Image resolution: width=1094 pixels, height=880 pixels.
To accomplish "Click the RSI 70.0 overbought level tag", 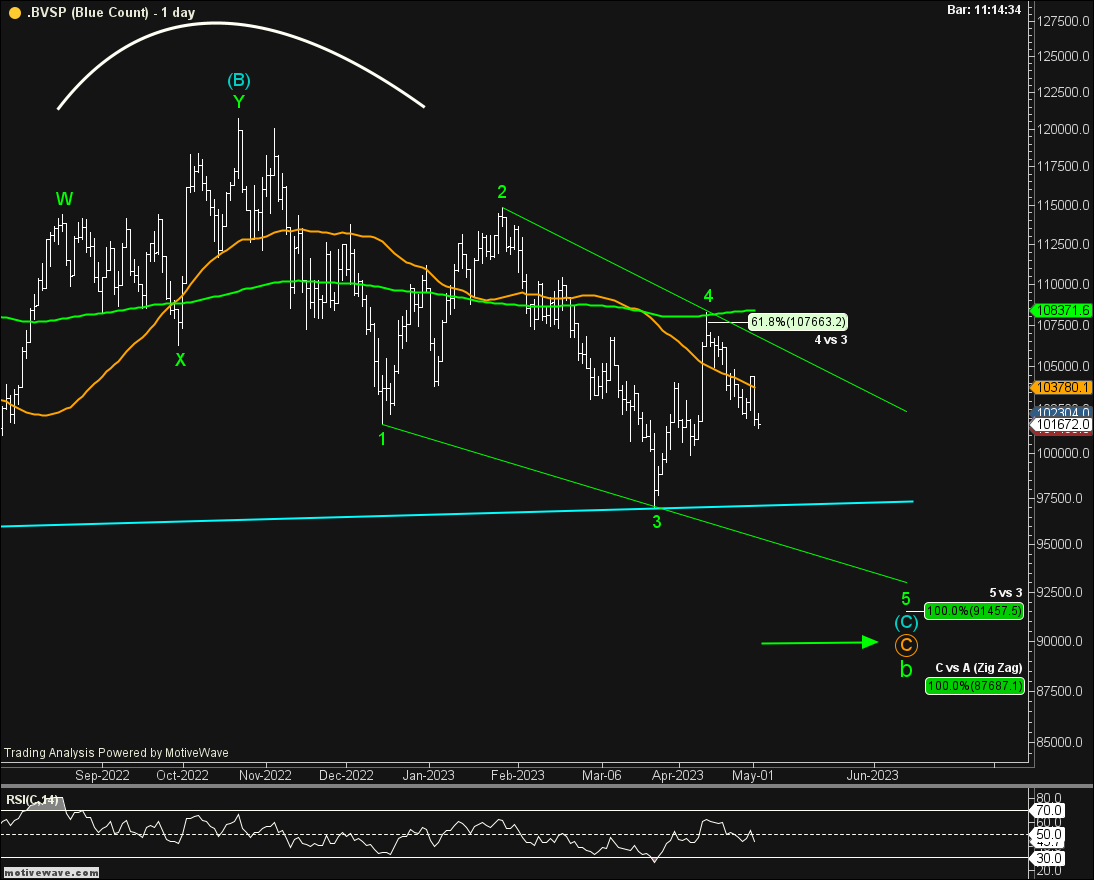I will (x=1048, y=810).
